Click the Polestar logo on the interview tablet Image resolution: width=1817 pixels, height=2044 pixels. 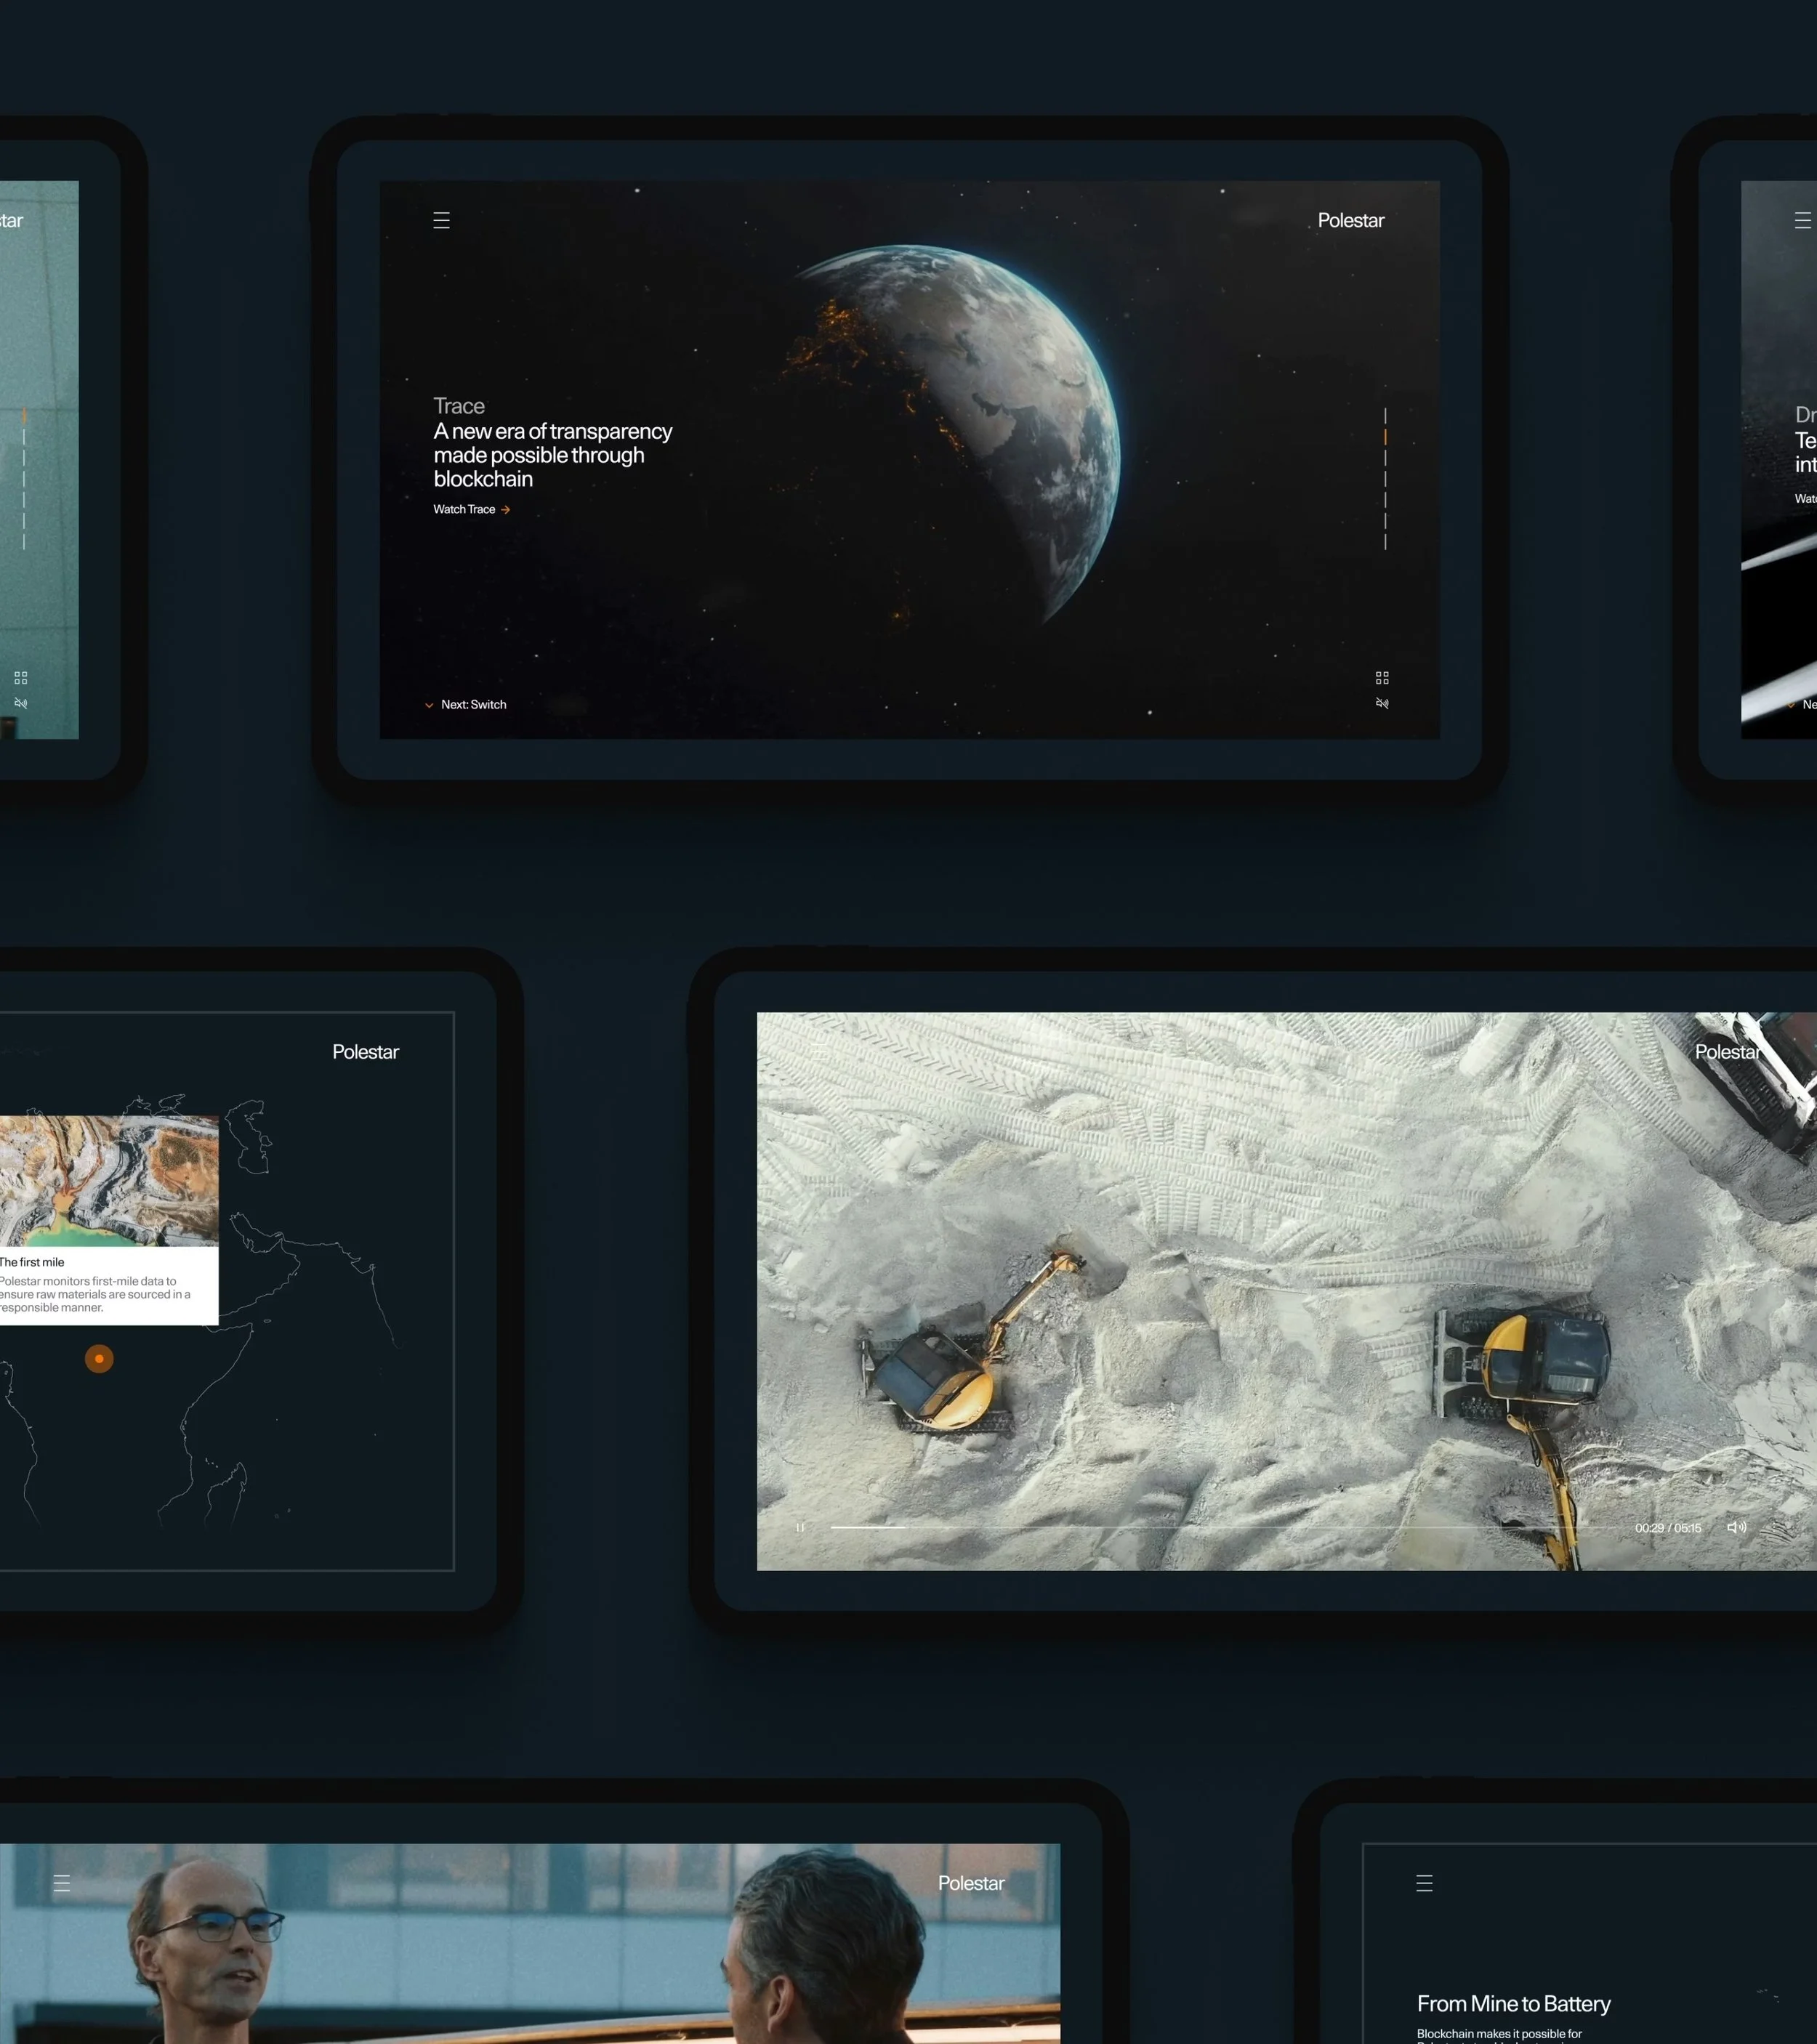pos(971,1883)
